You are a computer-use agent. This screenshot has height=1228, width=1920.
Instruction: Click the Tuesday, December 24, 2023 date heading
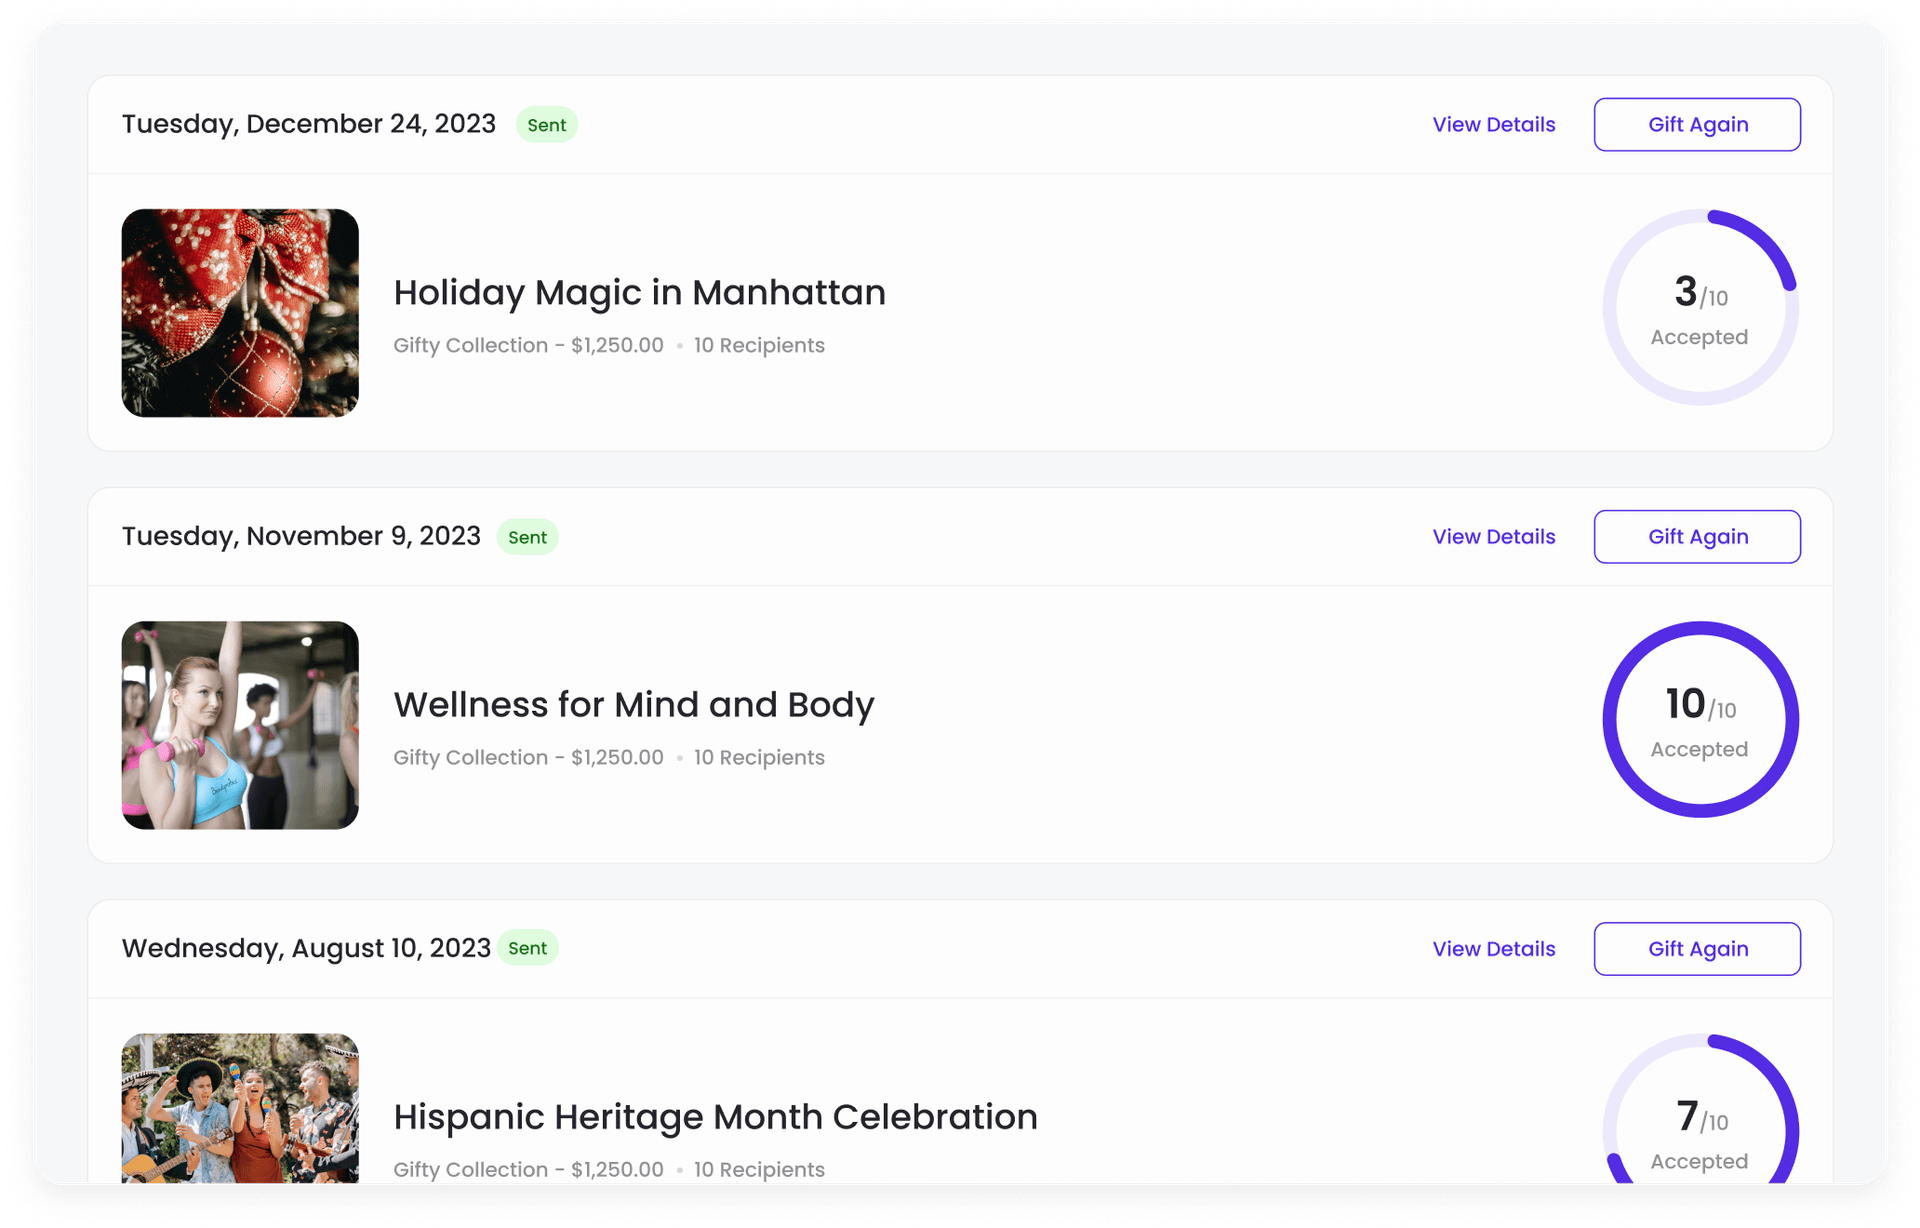tap(308, 124)
